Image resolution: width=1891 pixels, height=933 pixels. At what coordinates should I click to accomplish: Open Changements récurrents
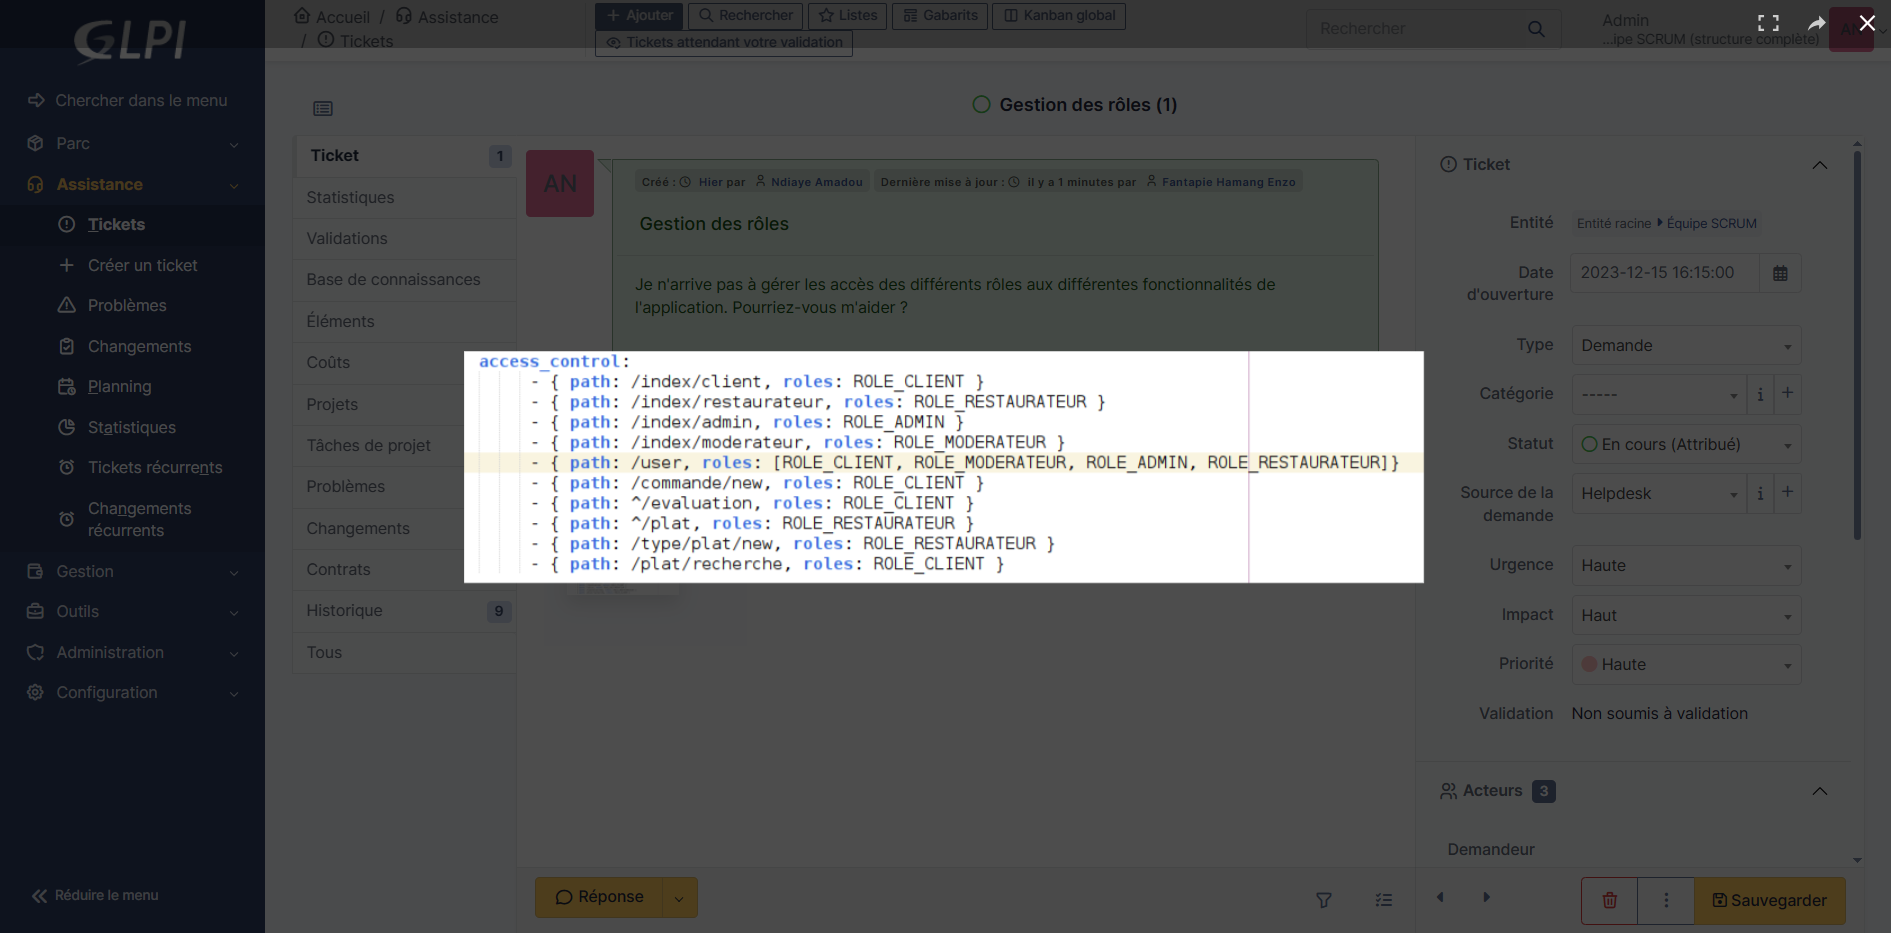139,519
